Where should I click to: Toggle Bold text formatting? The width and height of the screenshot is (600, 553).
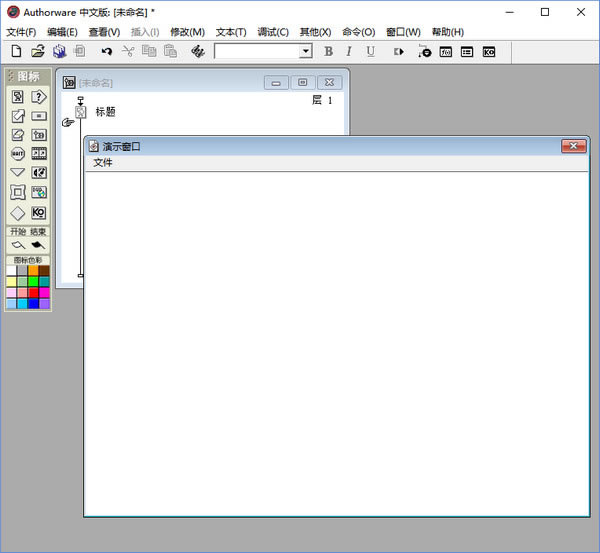pos(328,51)
